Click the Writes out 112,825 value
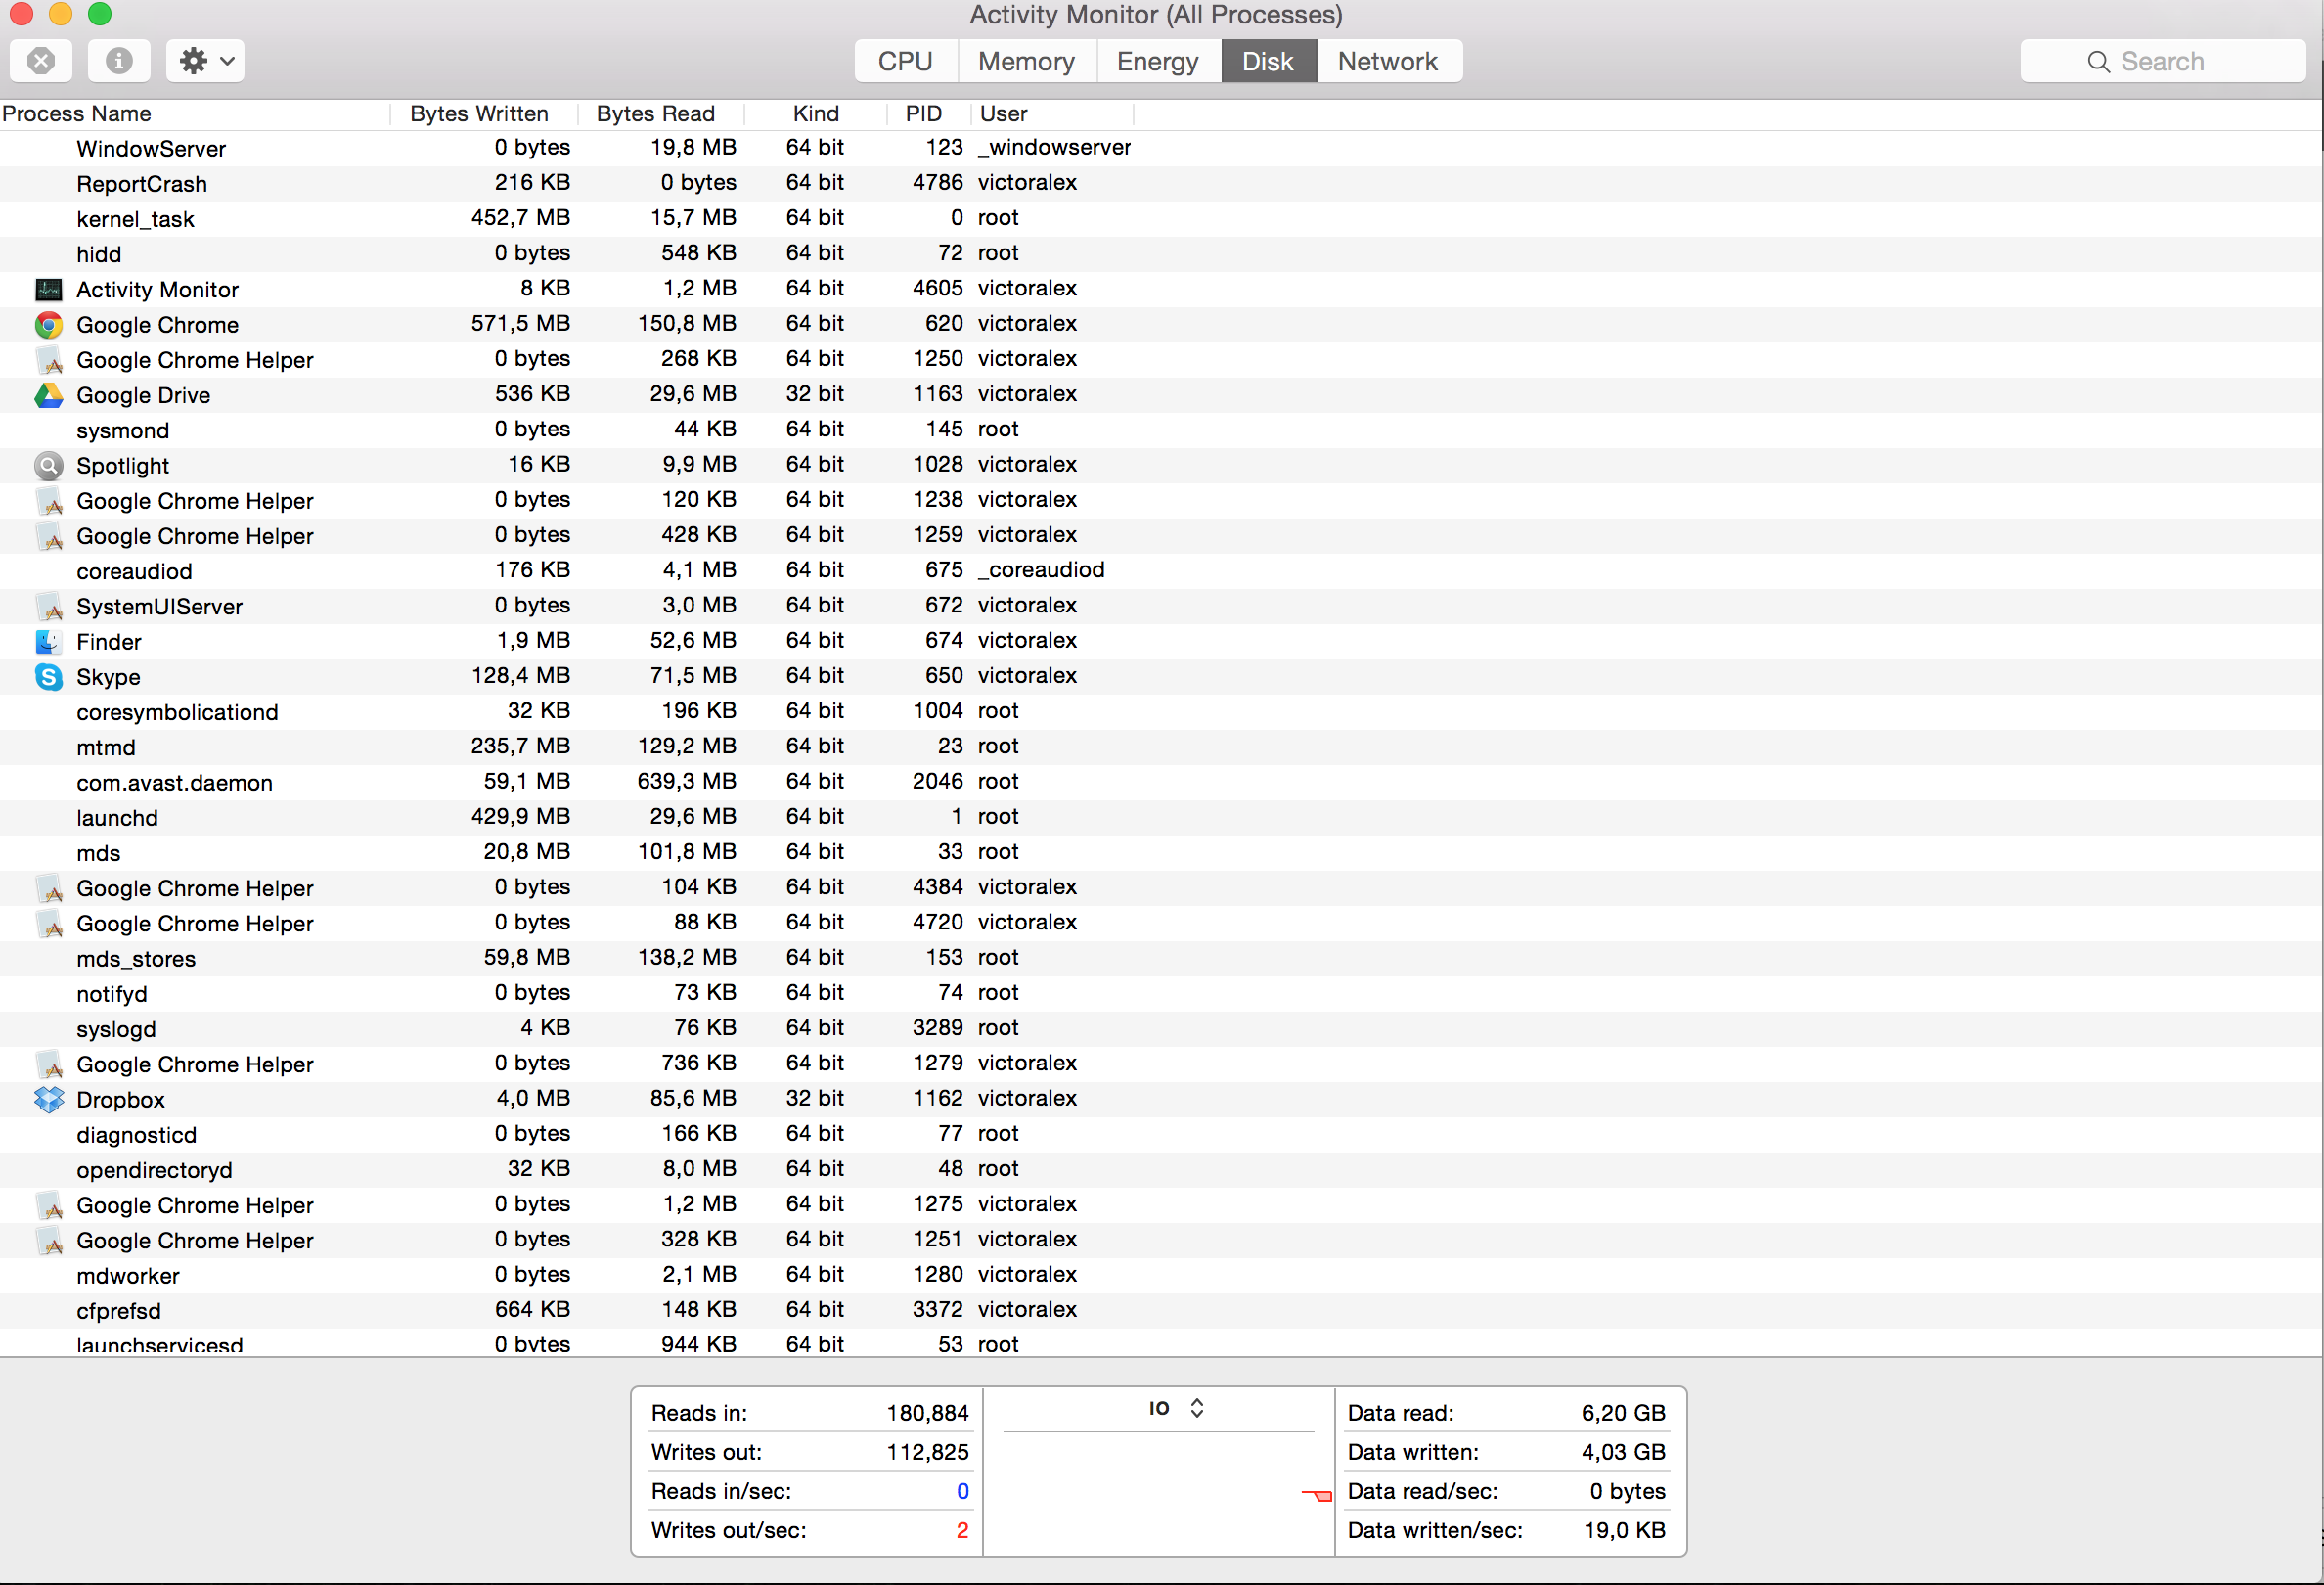The height and width of the screenshot is (1585, 2324). point(927,1452)
